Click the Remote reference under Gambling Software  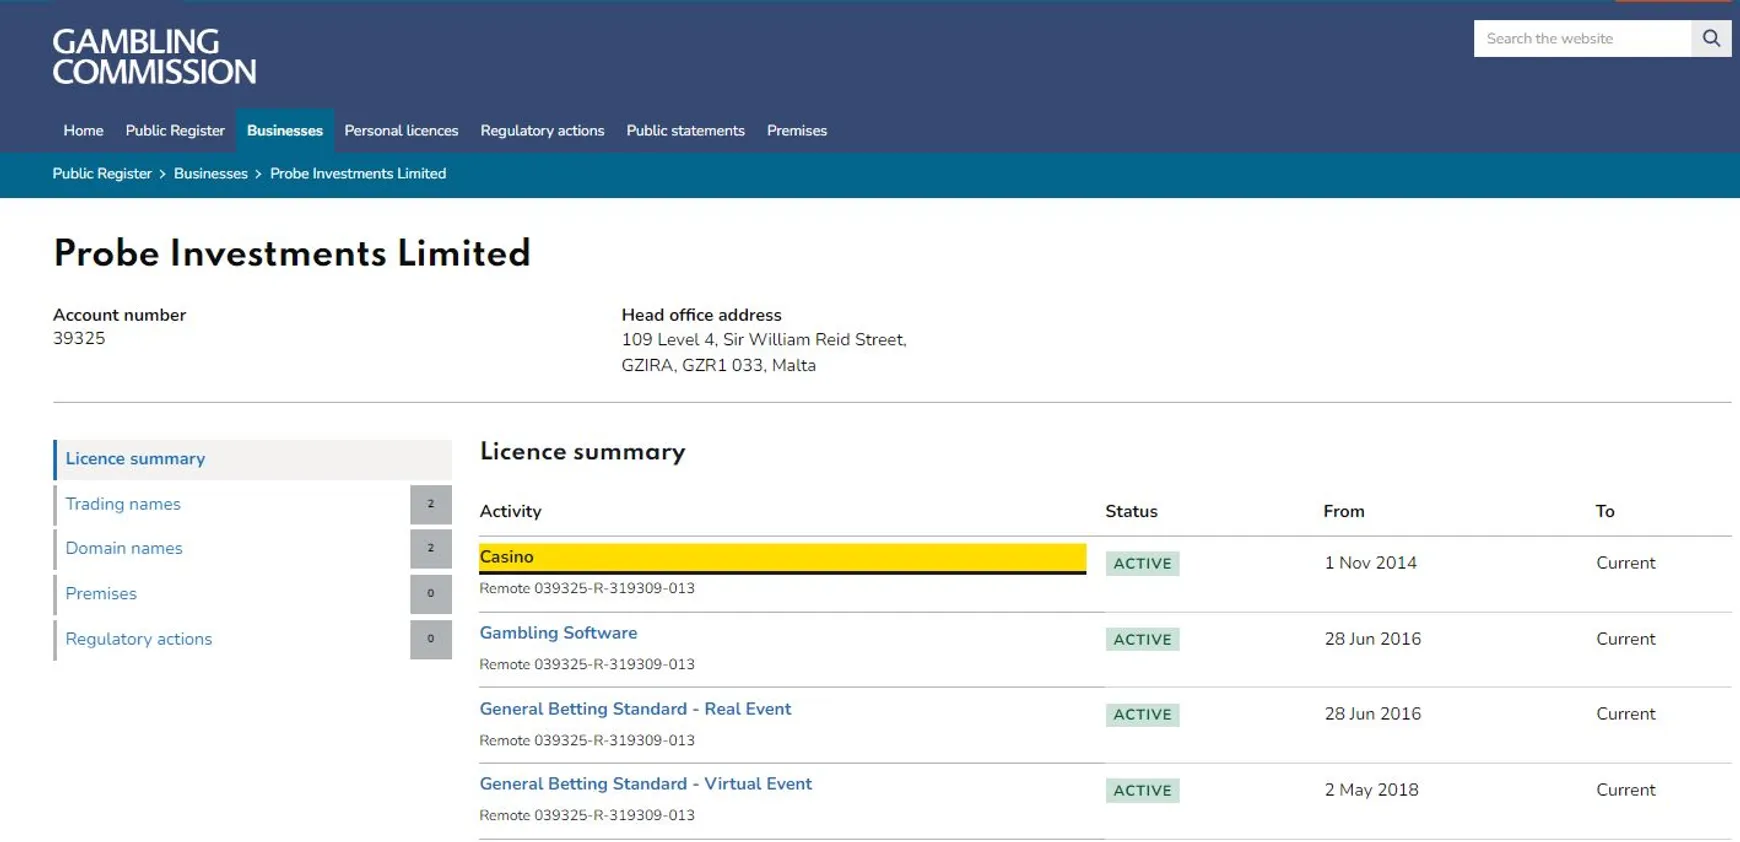(587, 665)
